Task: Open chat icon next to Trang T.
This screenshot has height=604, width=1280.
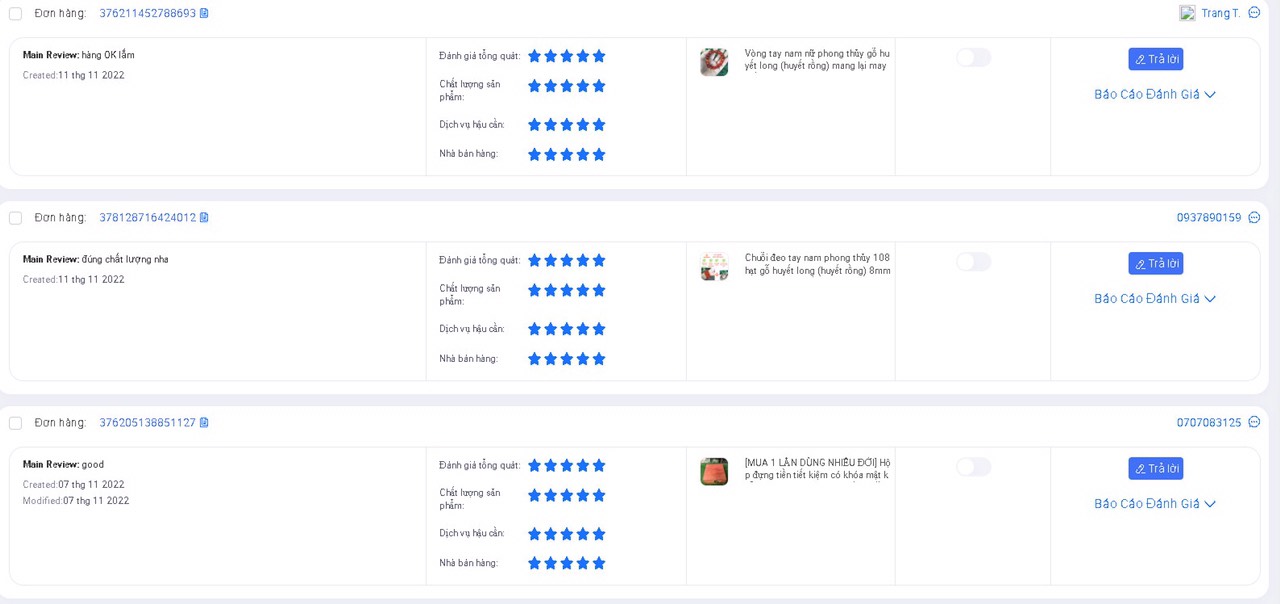Action: pyautogui.click(x=1254, y=13)
